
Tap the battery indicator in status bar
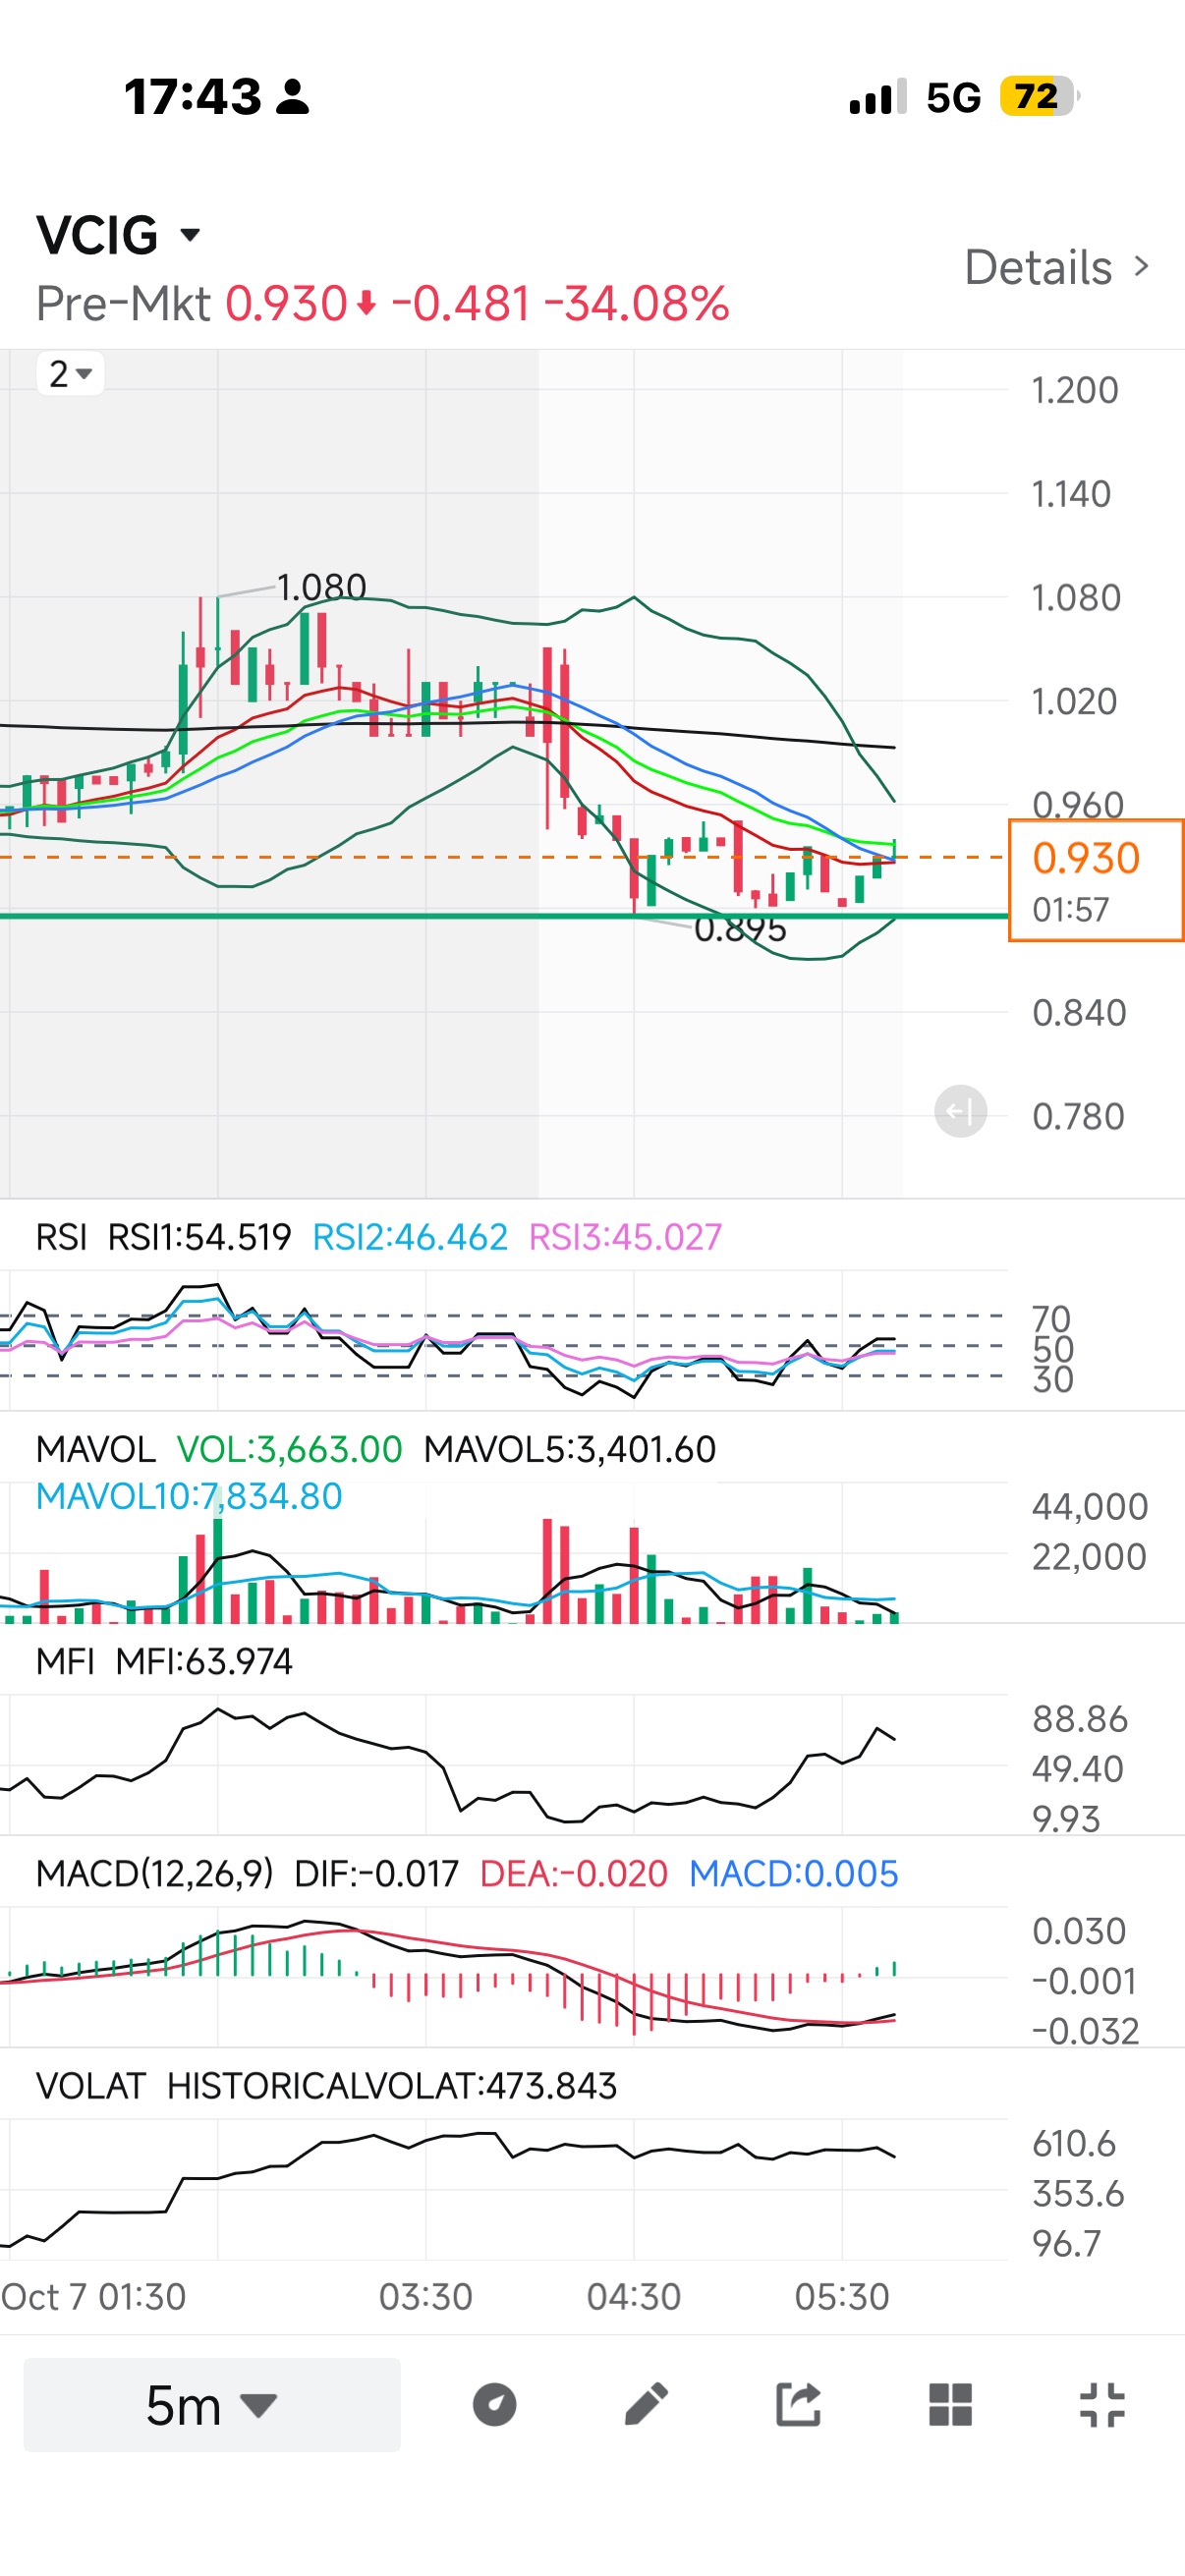pos(1040,97)
